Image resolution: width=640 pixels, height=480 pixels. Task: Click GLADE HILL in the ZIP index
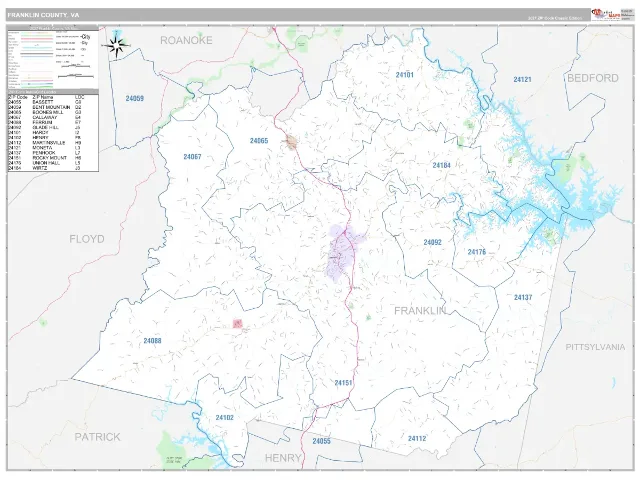click(x=46, y=127)
